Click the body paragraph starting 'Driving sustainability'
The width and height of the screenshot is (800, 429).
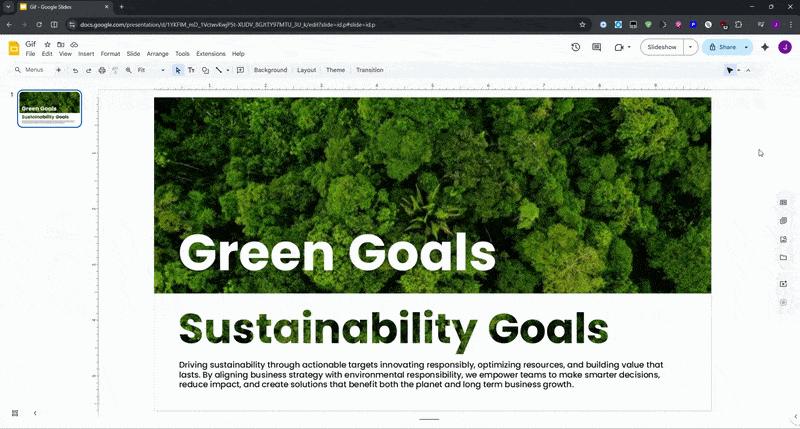pyautogui.click(x=421, y=374)
